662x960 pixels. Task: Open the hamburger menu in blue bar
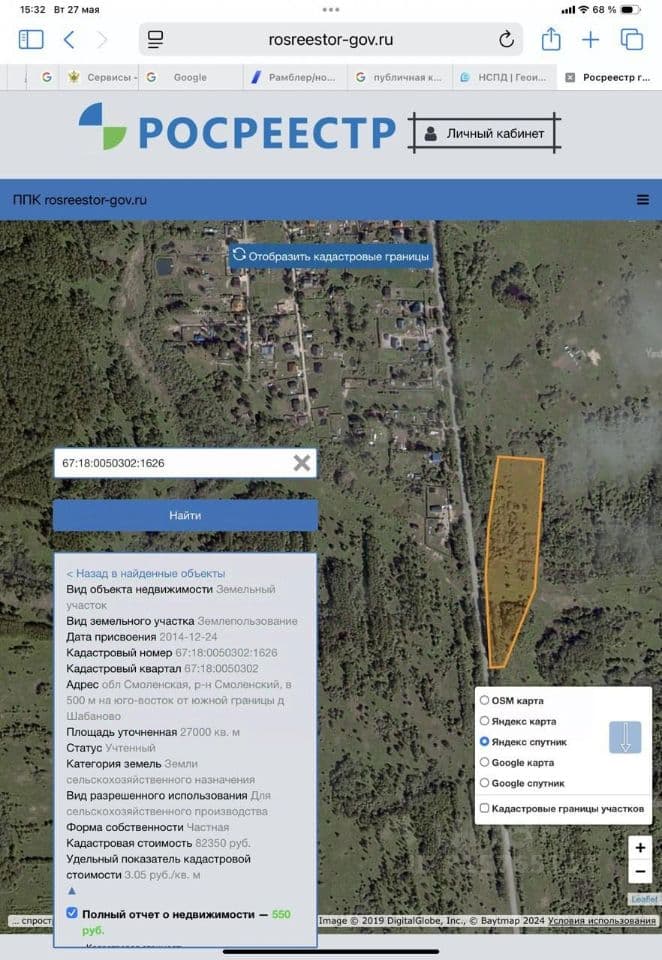pos(643,200)
